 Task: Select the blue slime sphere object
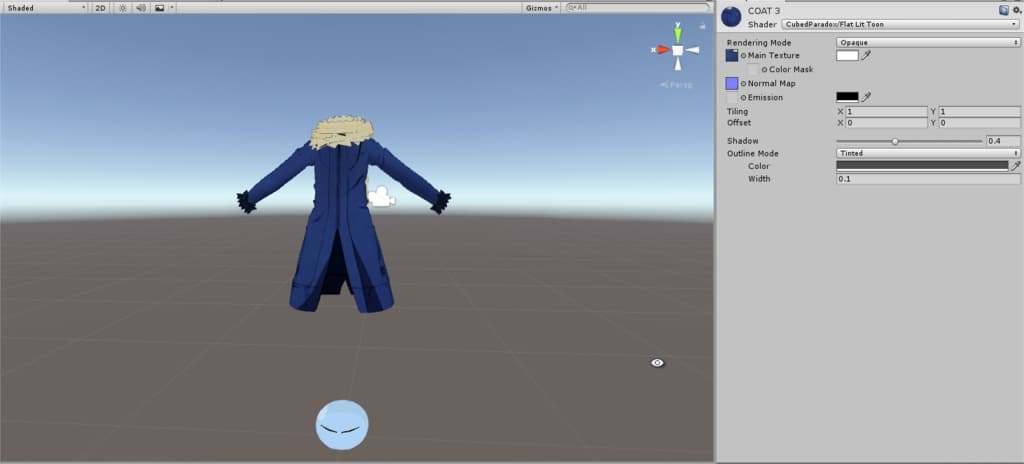tap(342, 425)
